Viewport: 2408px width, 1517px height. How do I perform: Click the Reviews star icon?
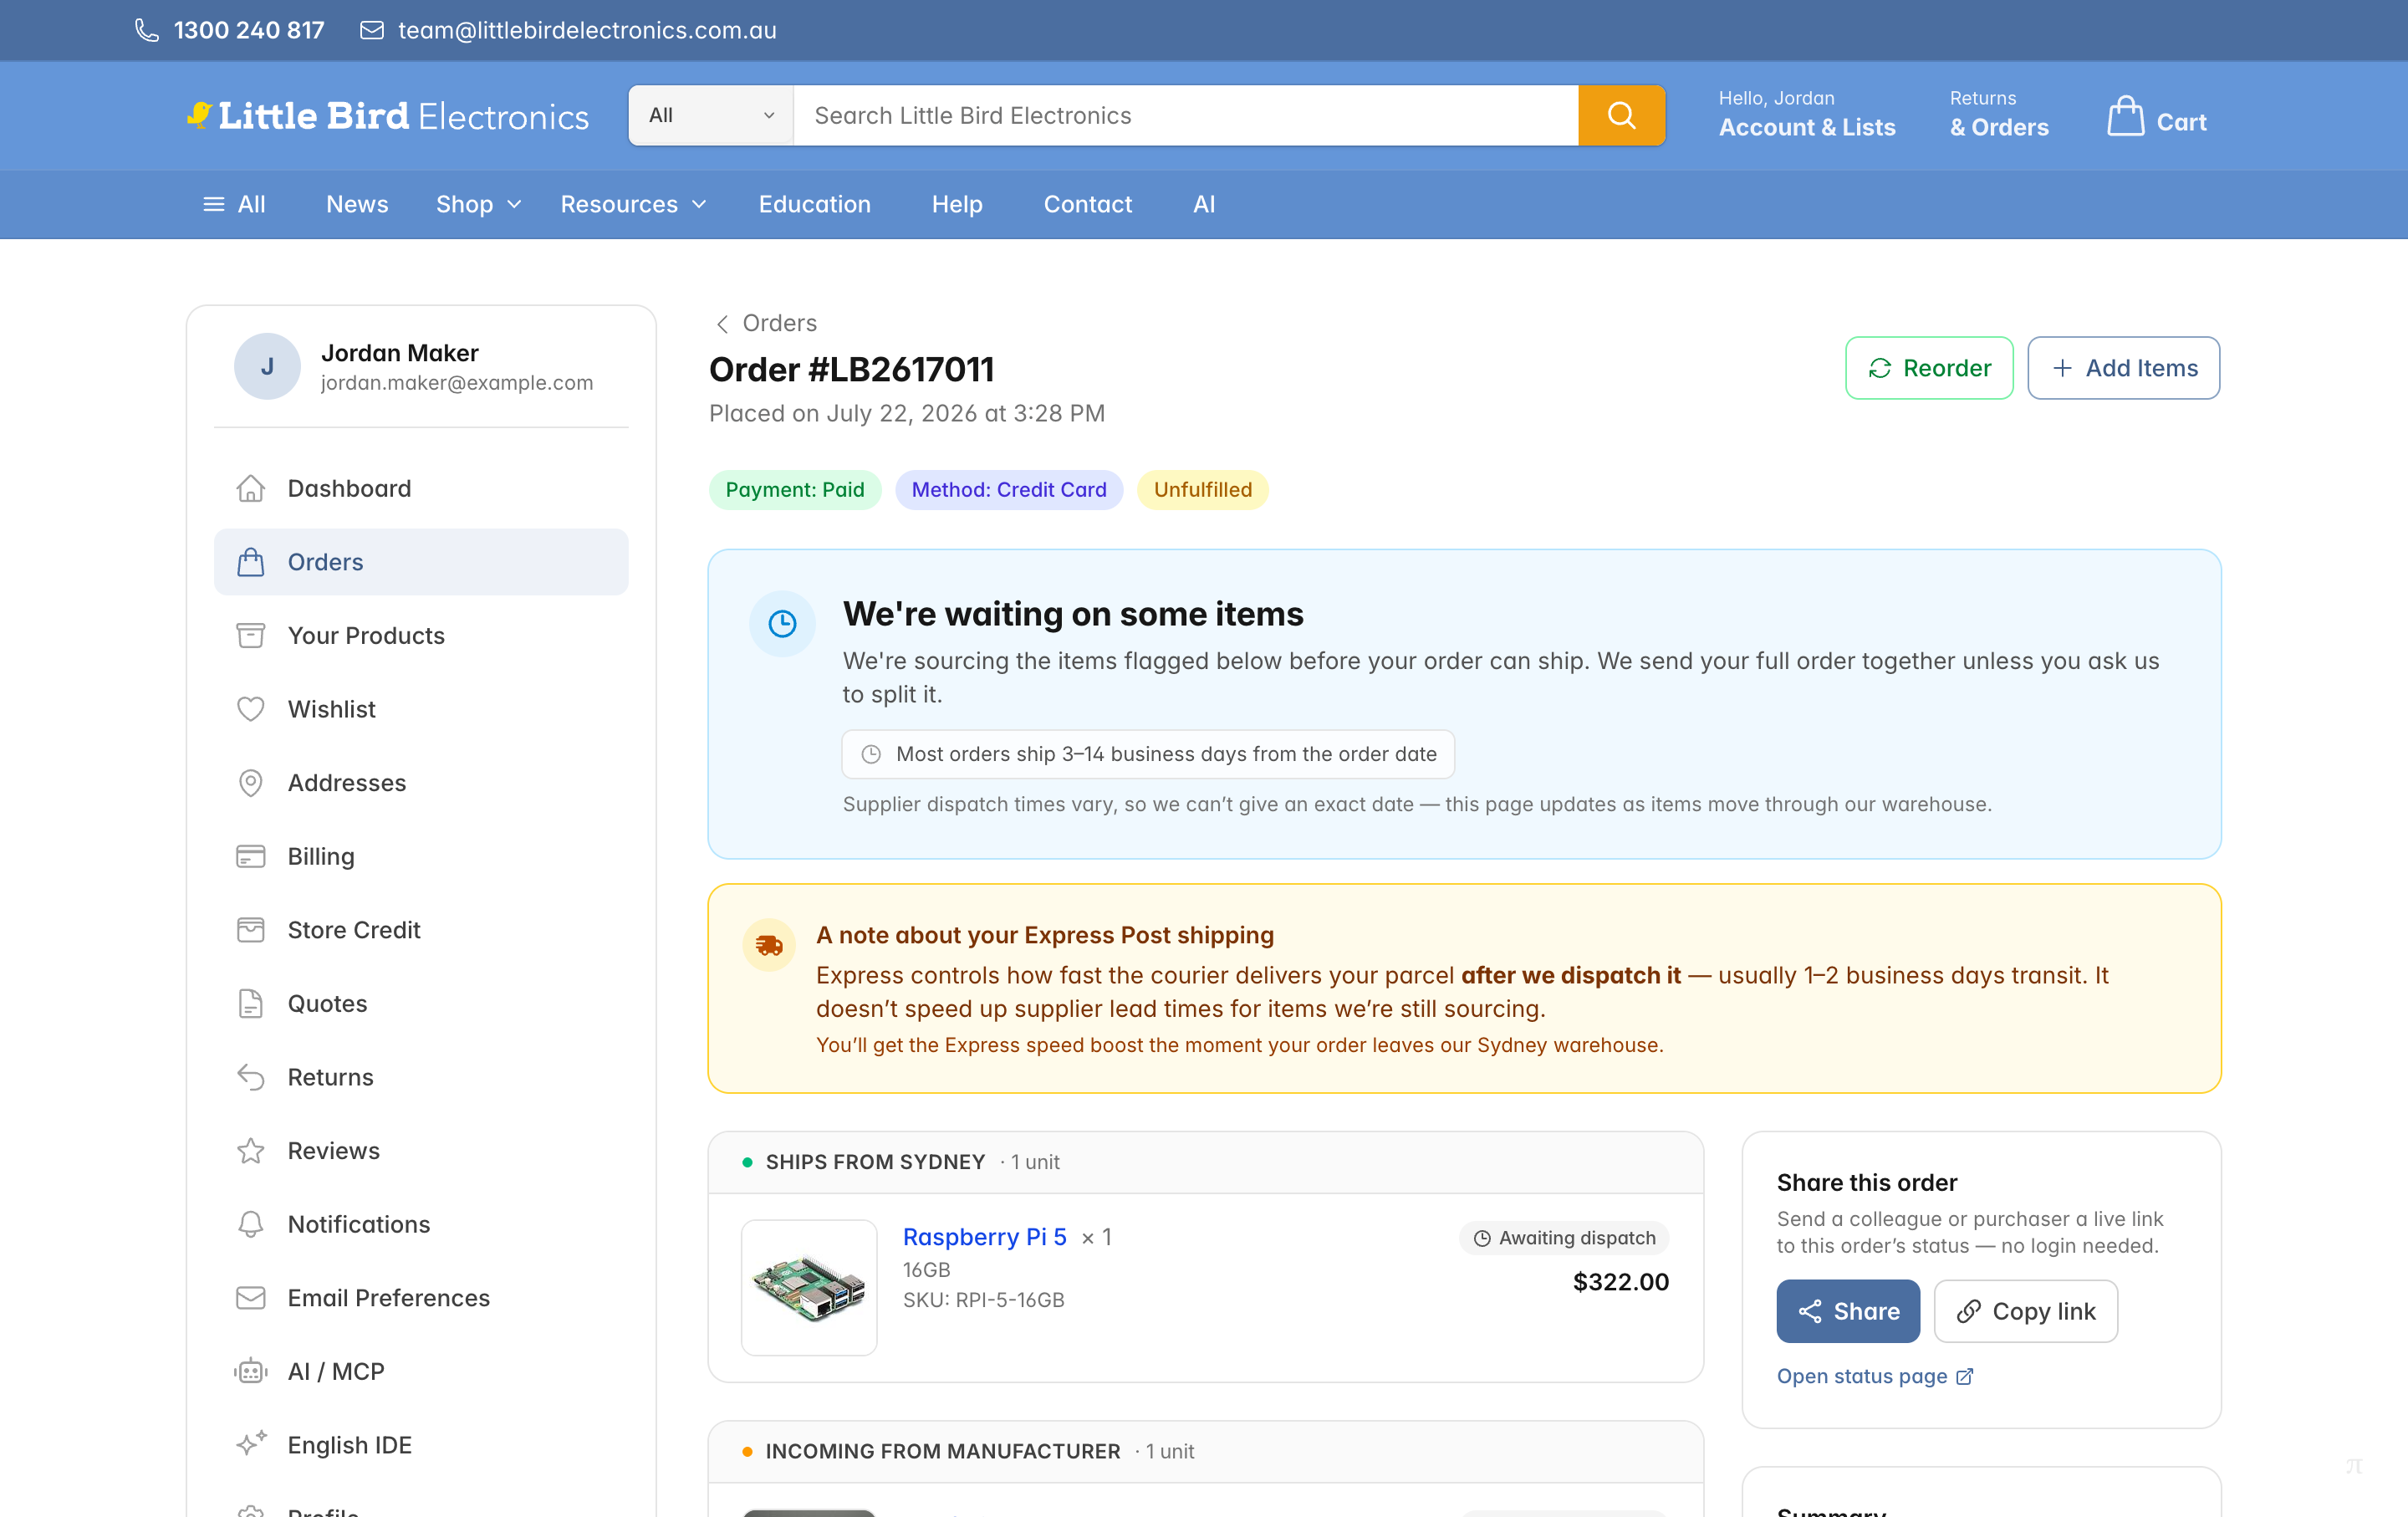pos(251,1150)
